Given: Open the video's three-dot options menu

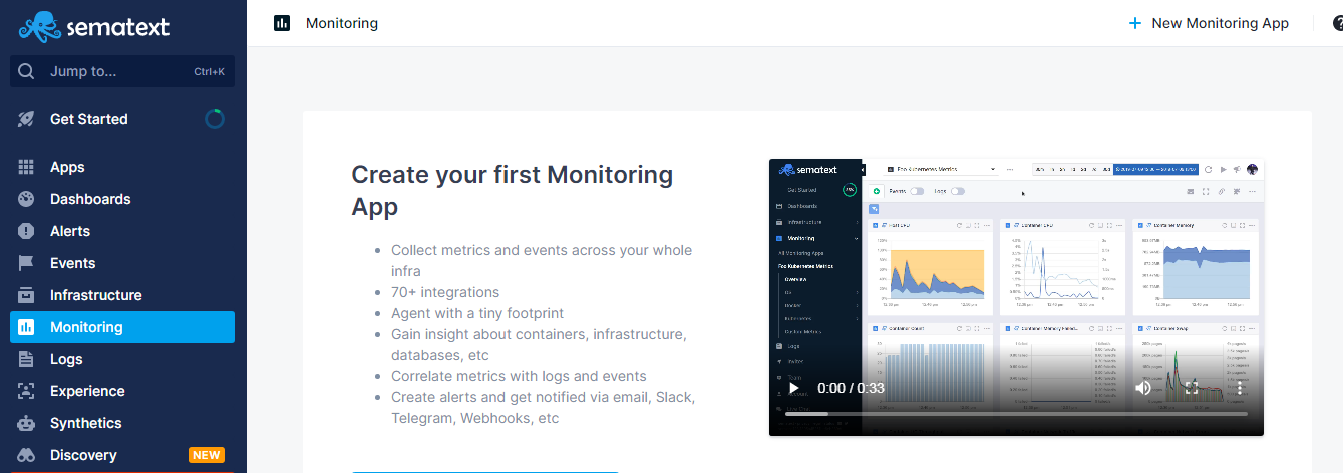Looking at the screenshot, I should [x=1239, y=388].
